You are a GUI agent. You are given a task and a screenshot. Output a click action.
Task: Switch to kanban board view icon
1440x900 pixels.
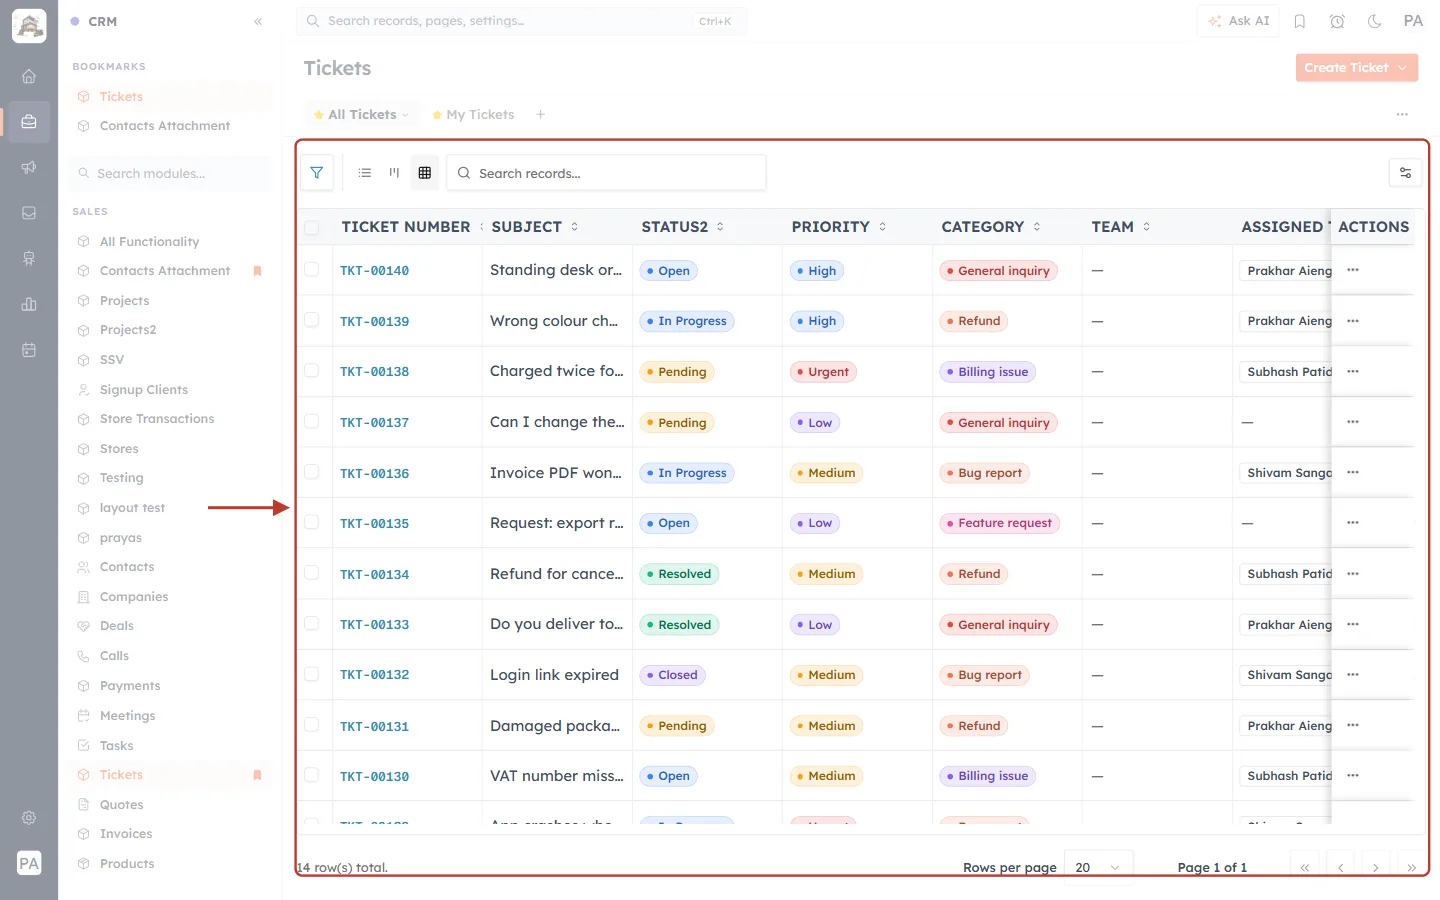394,173
